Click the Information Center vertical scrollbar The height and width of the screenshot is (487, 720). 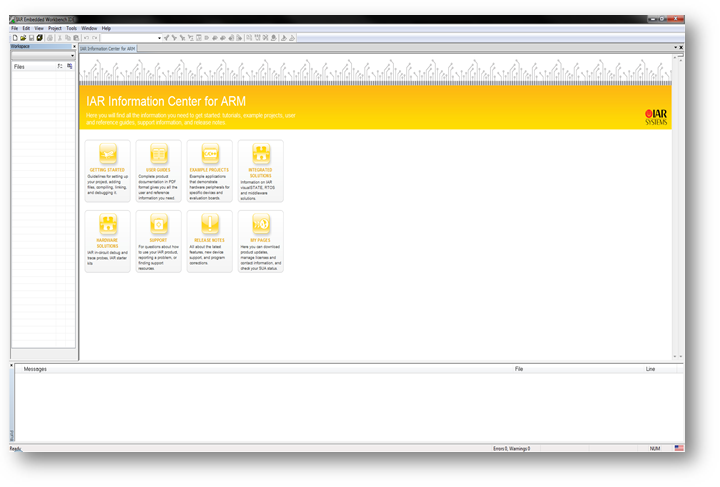675,207
